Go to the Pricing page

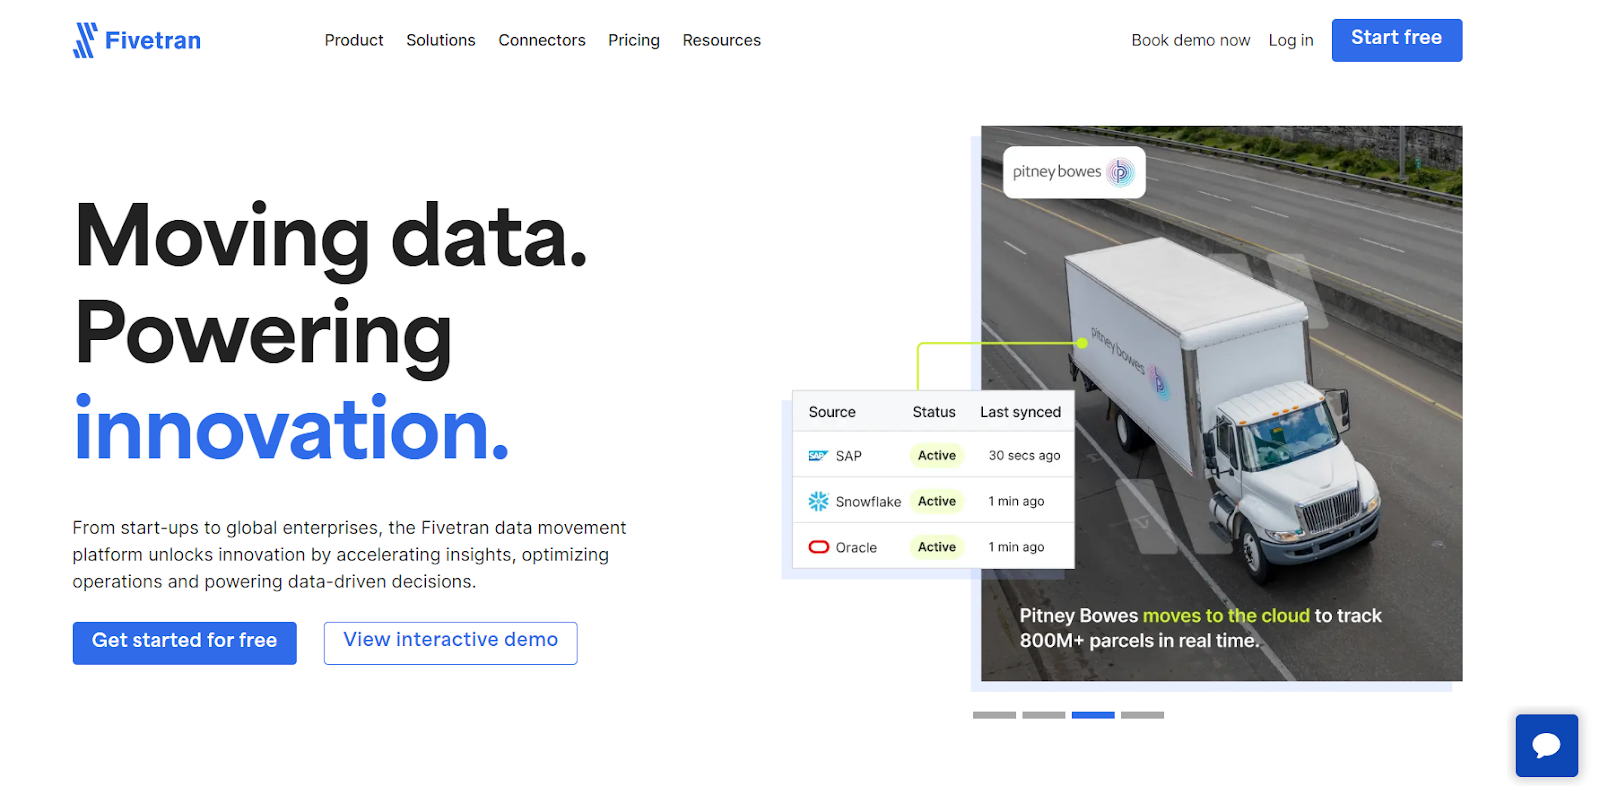click(634, 40)
